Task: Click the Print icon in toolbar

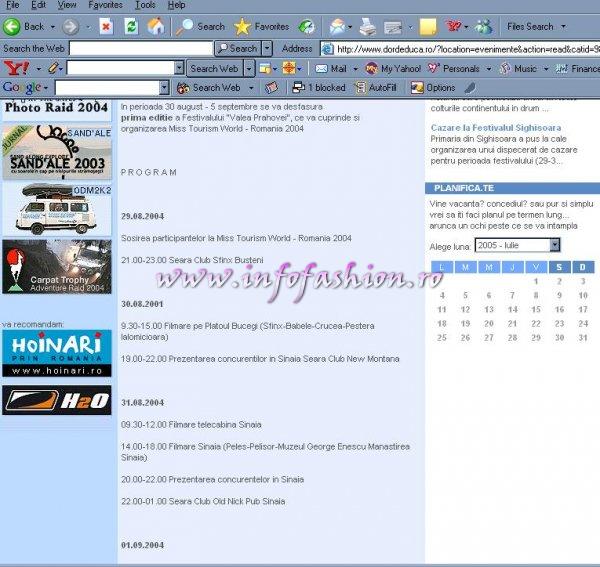Action: (x=367, y=27)
